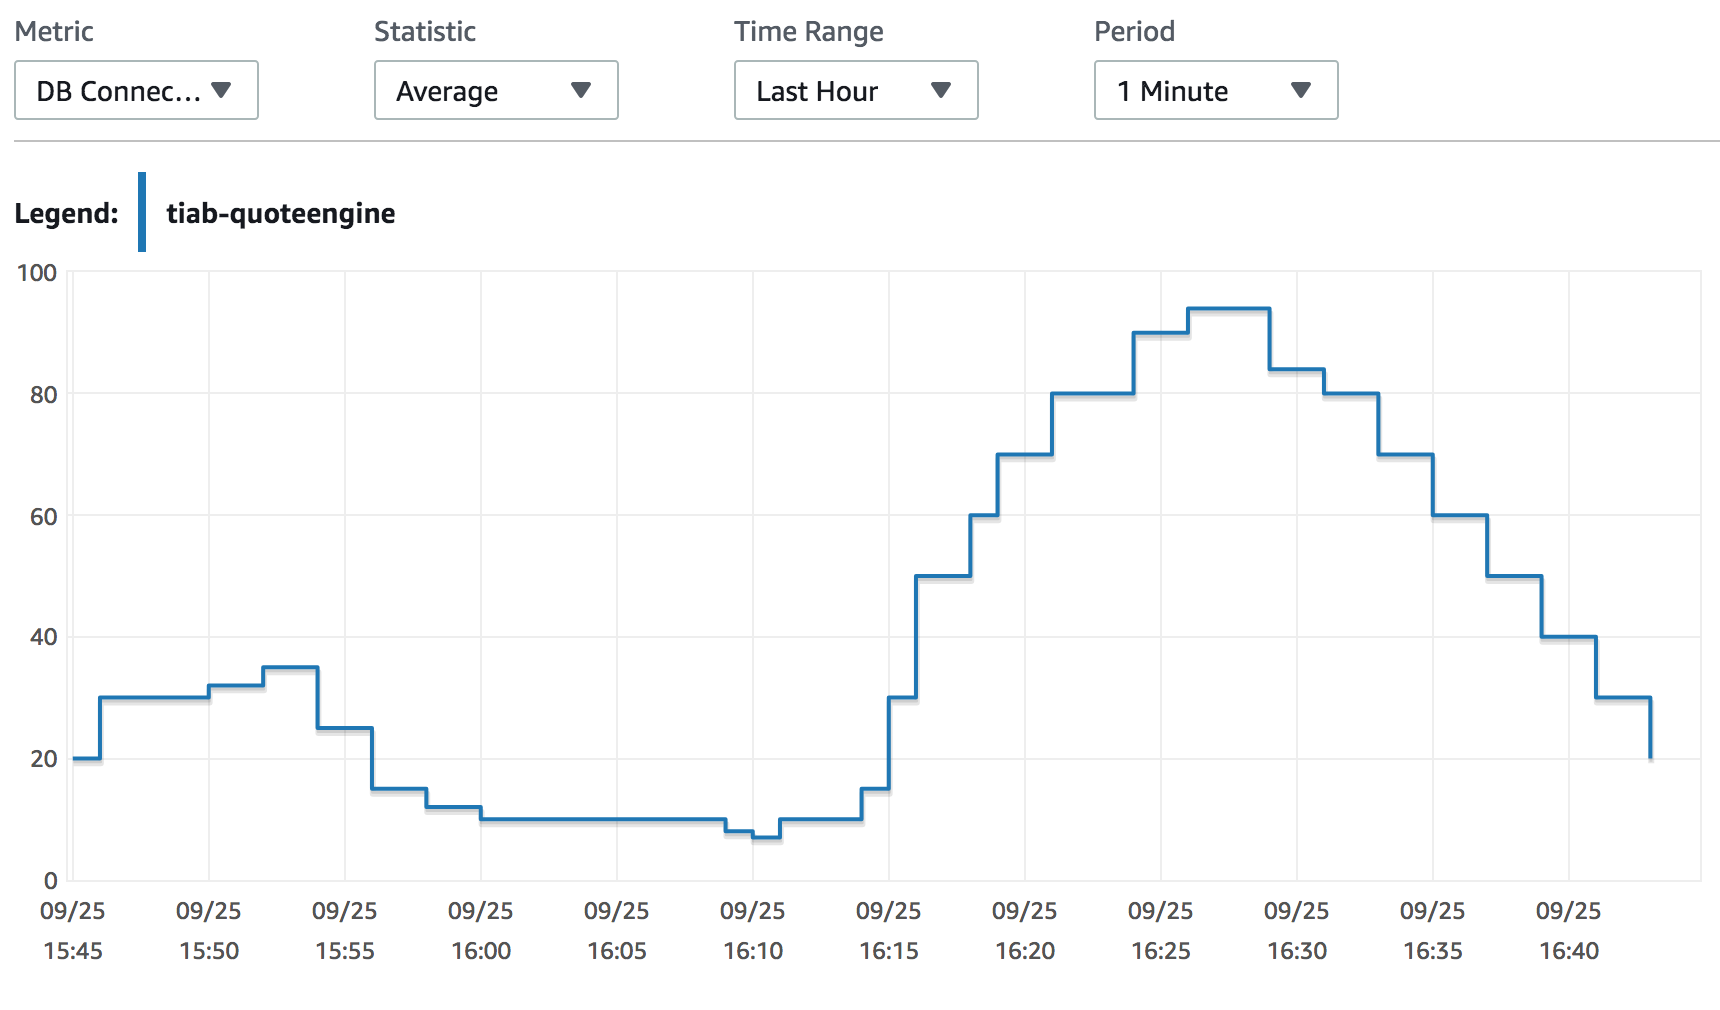Click the flat 10-connection segment between 16:00 and 16:09

603,820
